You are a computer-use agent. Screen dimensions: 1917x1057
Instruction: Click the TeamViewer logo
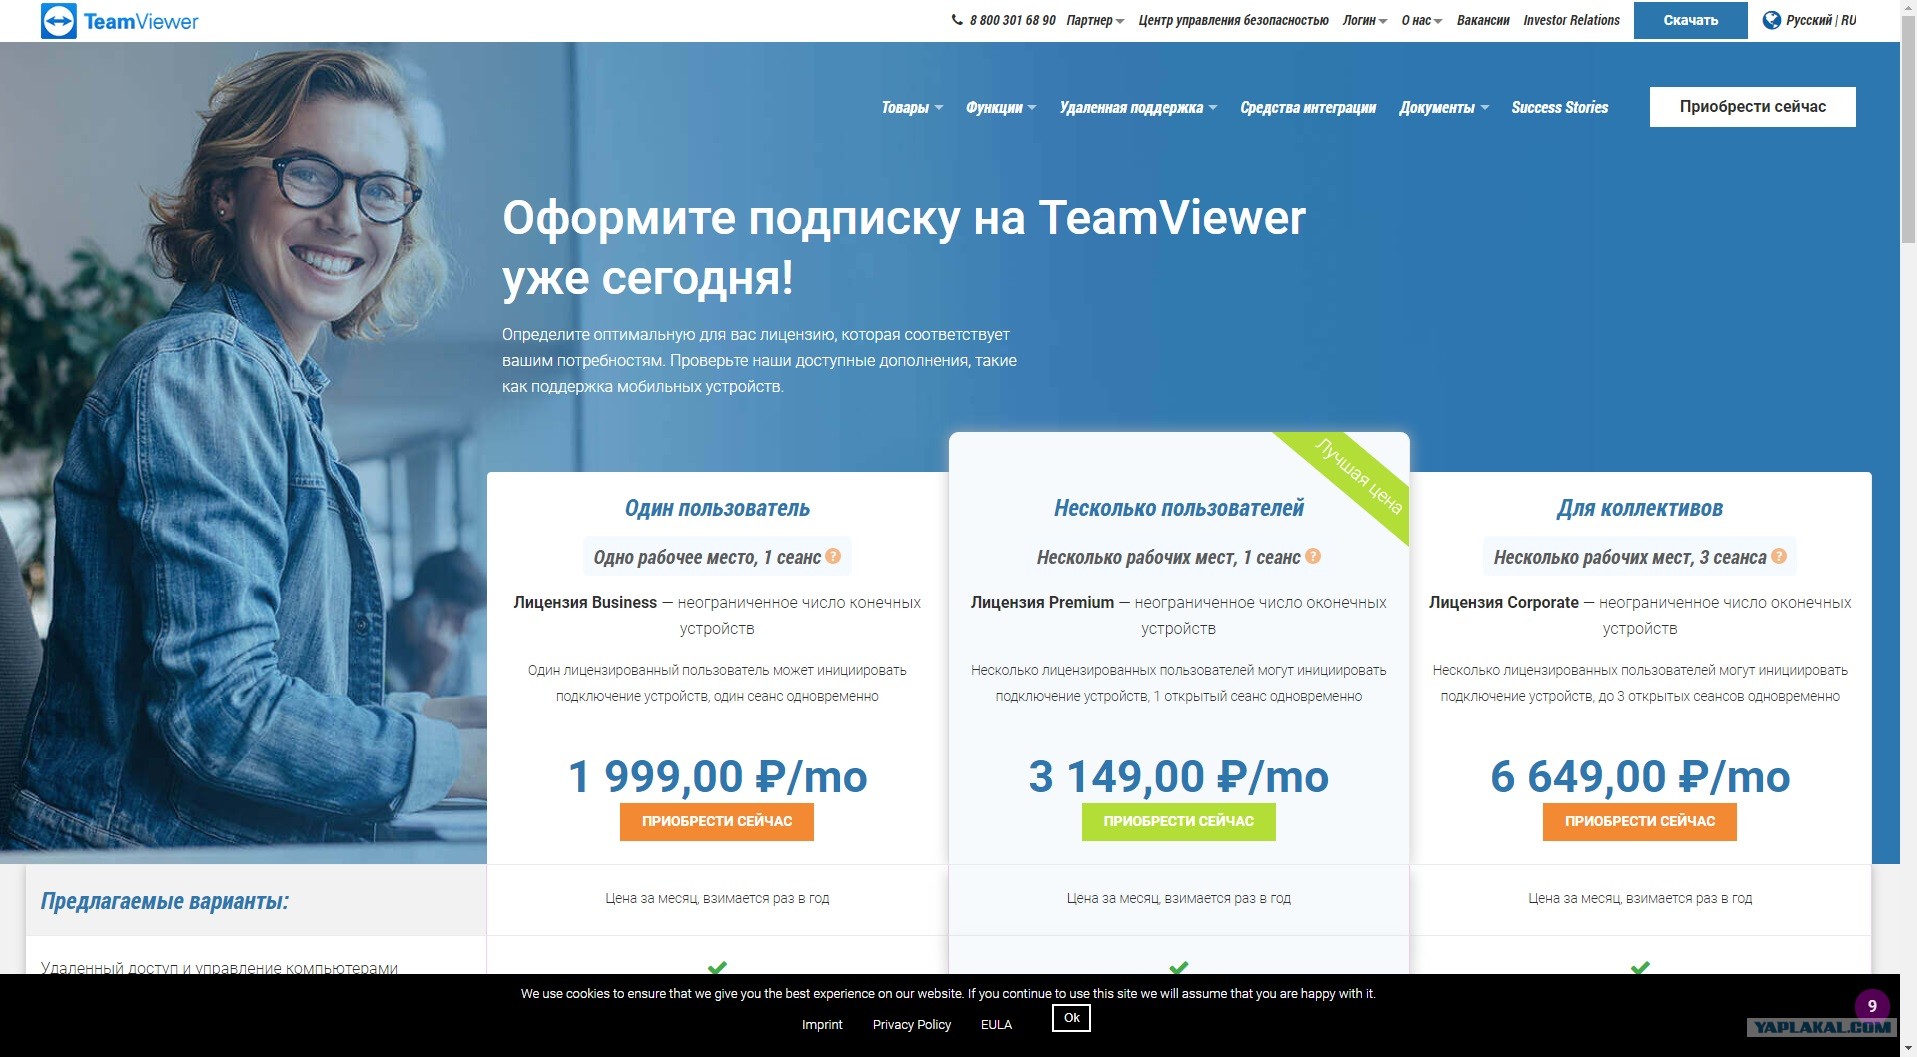(120, 21)
